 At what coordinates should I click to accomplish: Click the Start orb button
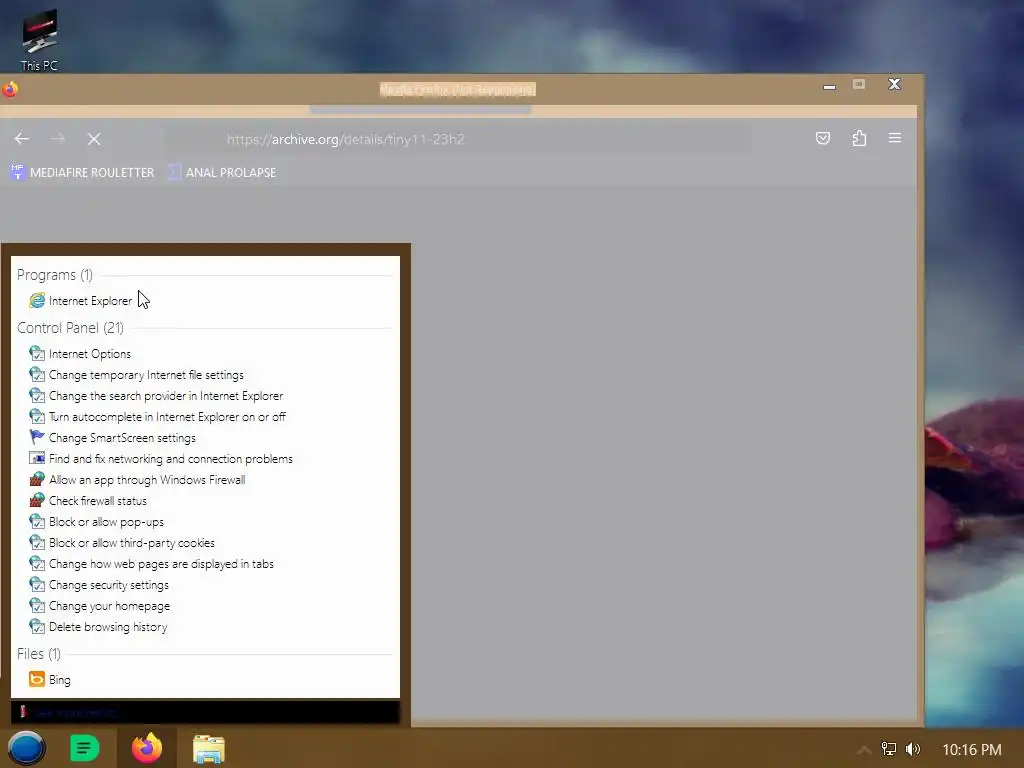pyautogui.click(x=26, y=748)
